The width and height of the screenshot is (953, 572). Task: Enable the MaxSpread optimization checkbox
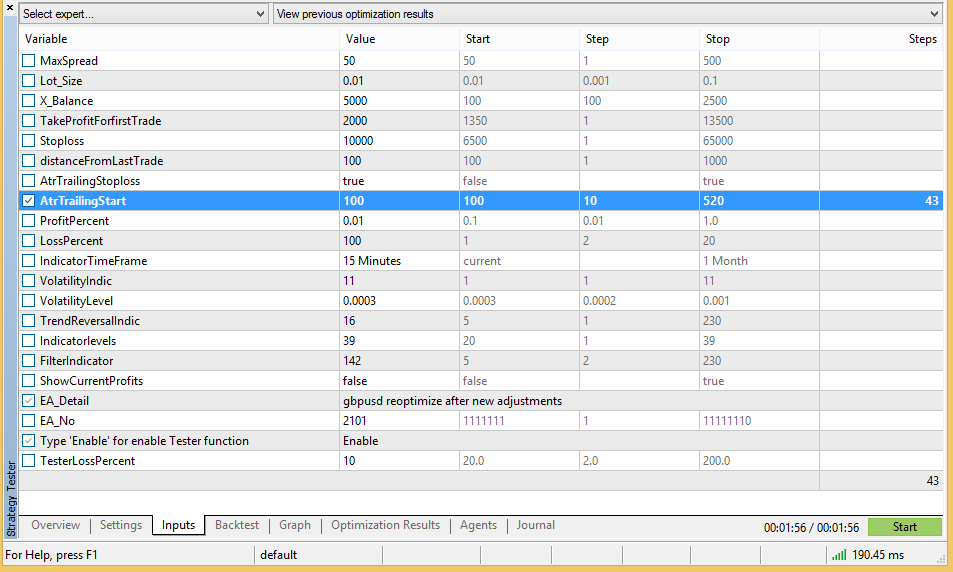(29, 61)
